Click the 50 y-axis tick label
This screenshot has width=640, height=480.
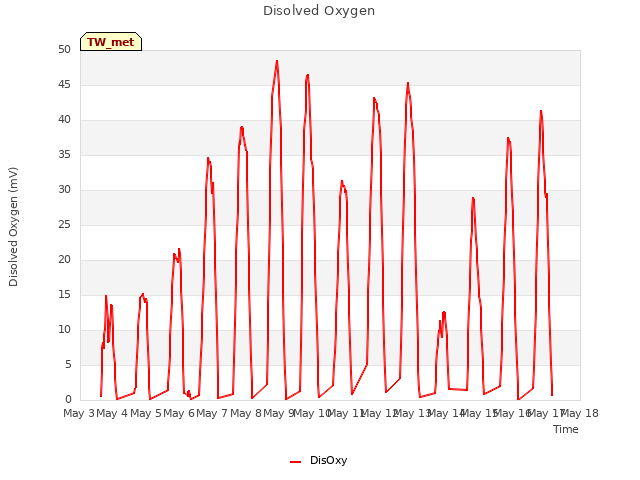click(64, 50)
